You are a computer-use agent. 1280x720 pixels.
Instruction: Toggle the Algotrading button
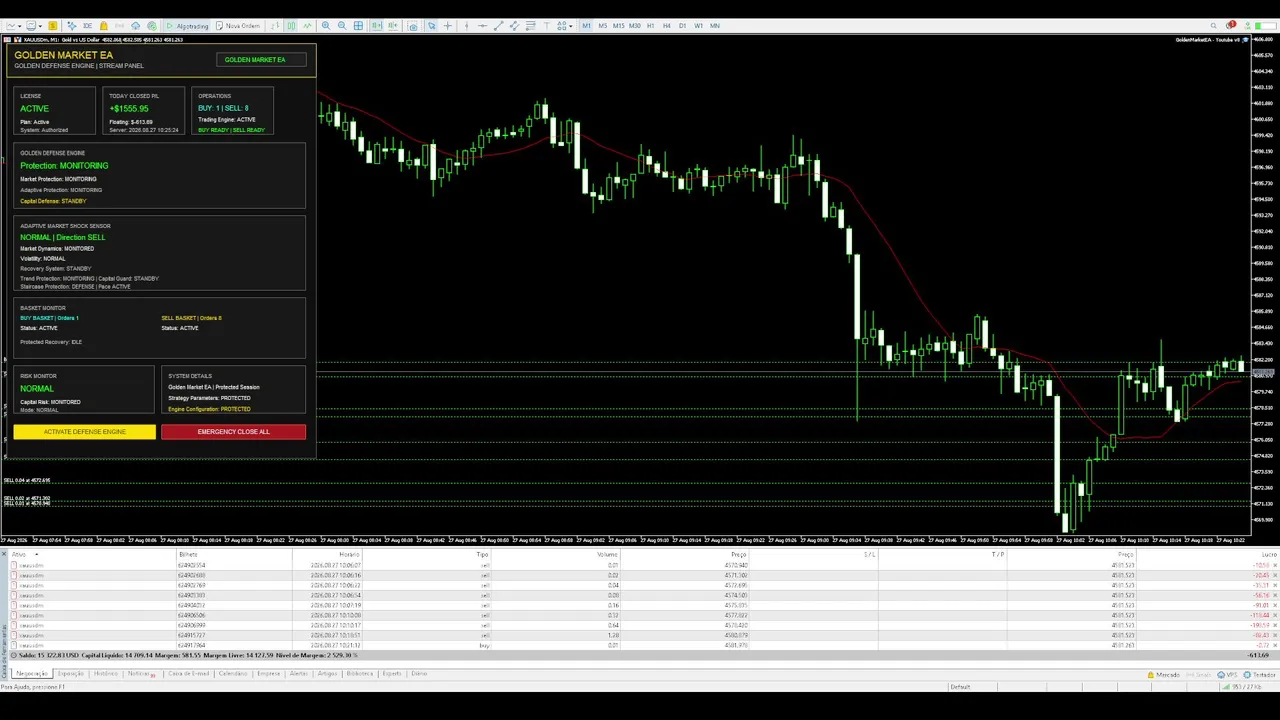(187, 26)
